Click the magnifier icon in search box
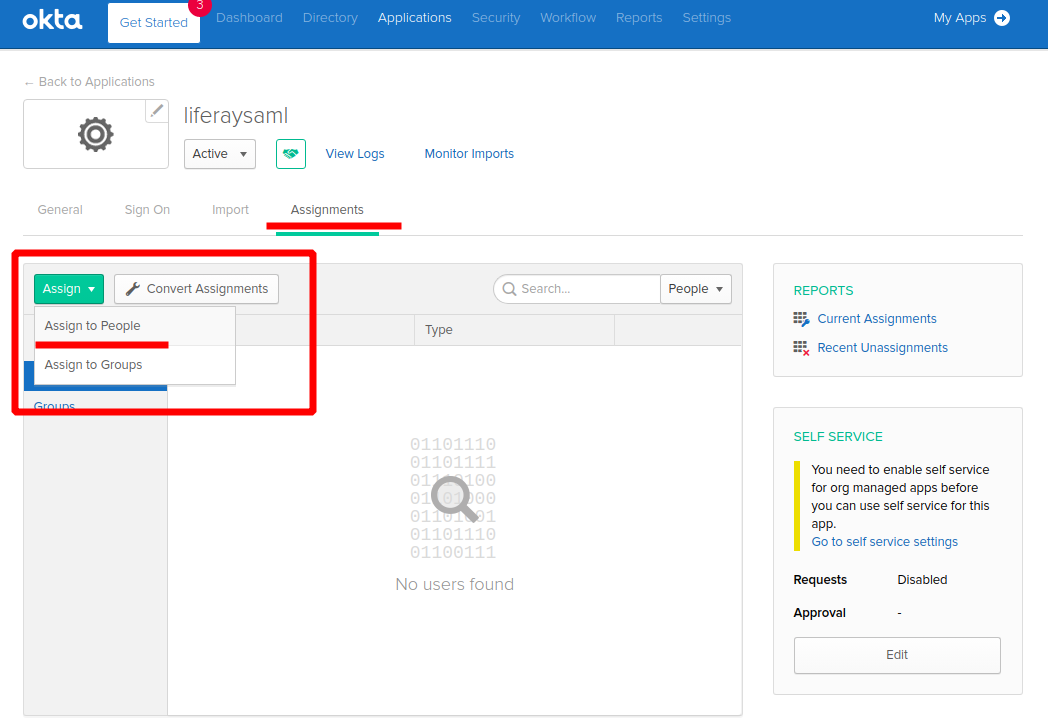 pos(509,289)
